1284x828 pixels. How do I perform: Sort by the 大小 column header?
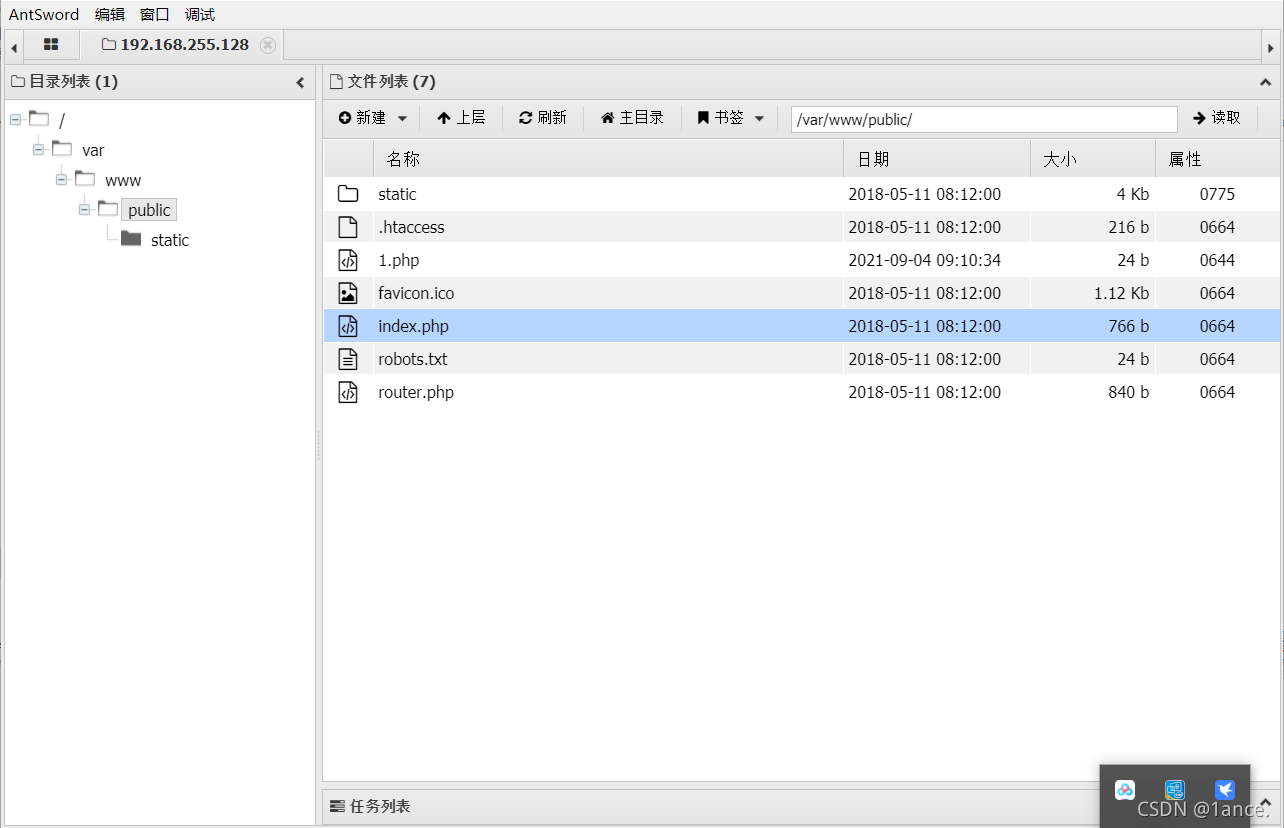tap(1093, 159)
